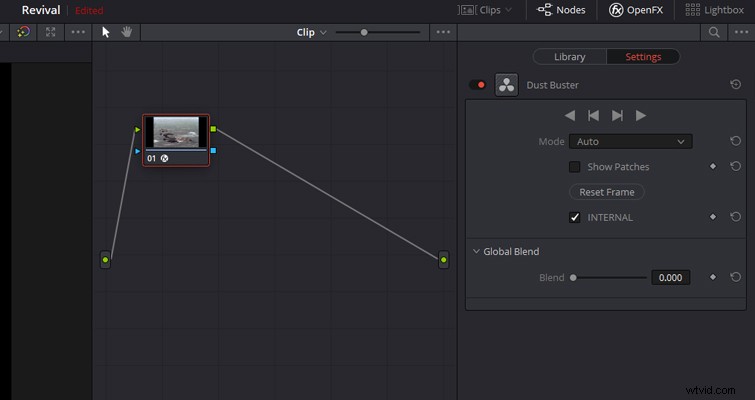Click the expand viewer fullscreen icon
755x400 pixels.
click(x=51, y=32)
